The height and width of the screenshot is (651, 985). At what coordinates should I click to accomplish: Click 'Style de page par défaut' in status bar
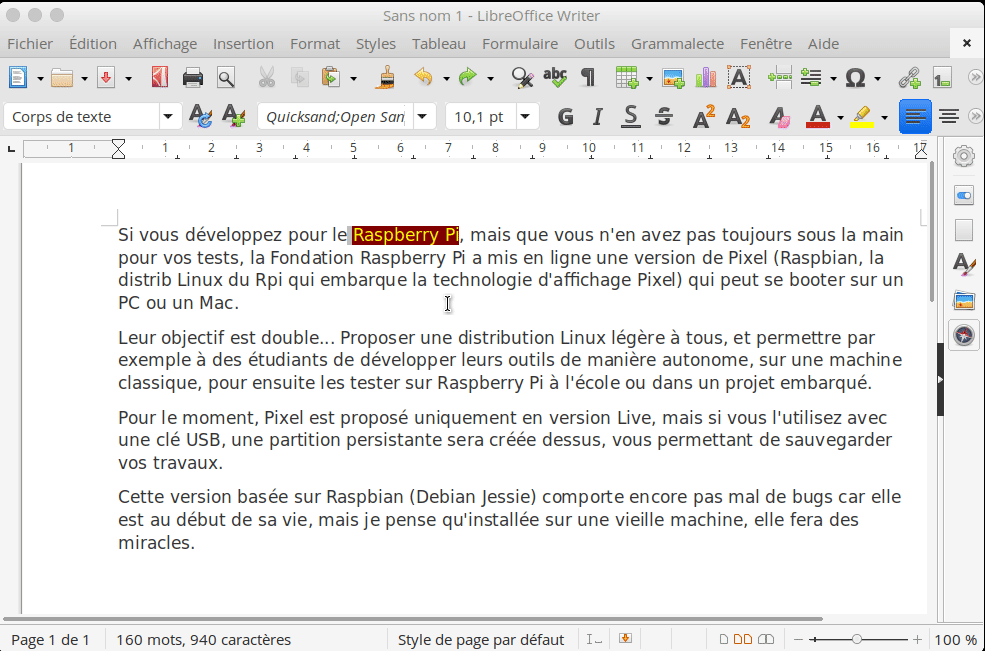click(481, 640)
